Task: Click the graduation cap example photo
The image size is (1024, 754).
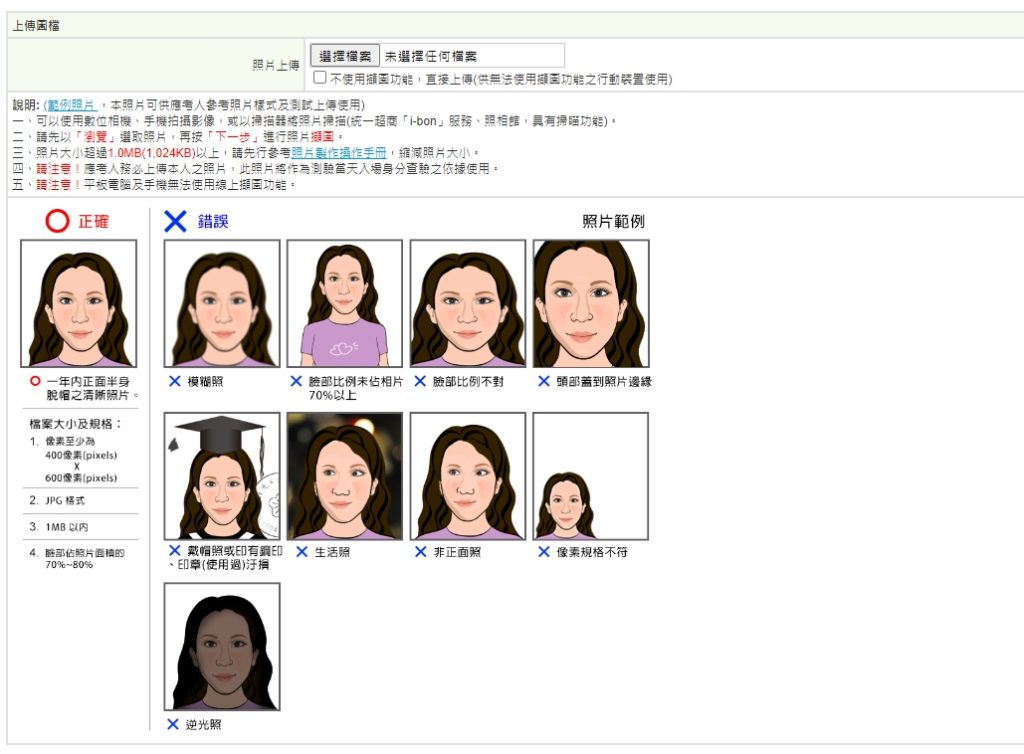Action: [222, 476]
